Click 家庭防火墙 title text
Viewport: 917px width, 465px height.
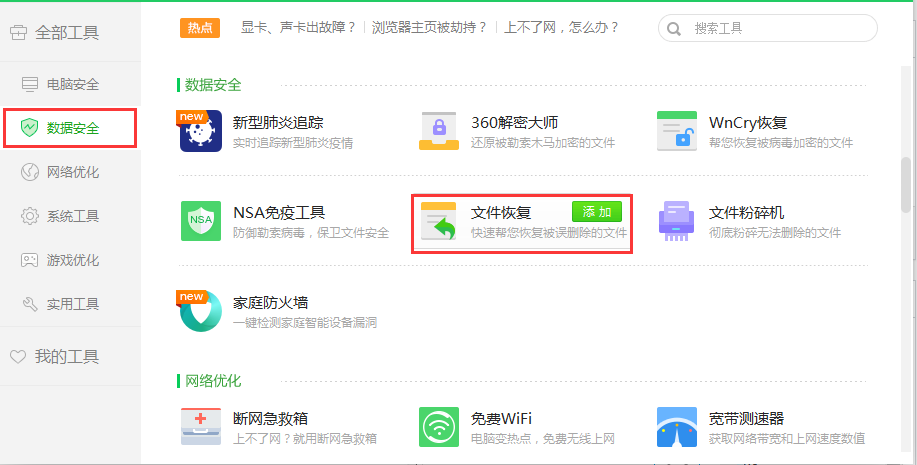pos(270,303)
